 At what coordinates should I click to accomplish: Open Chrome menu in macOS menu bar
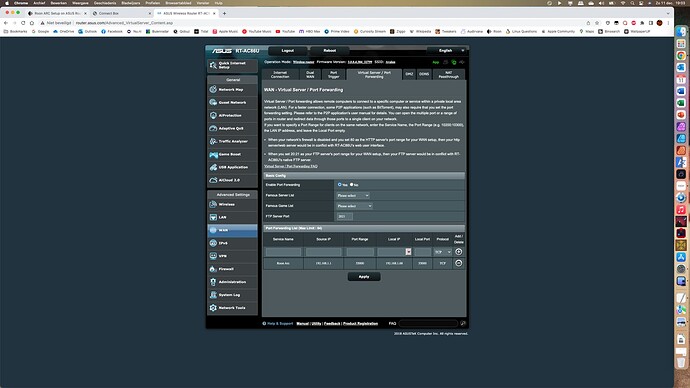point(21,3)
